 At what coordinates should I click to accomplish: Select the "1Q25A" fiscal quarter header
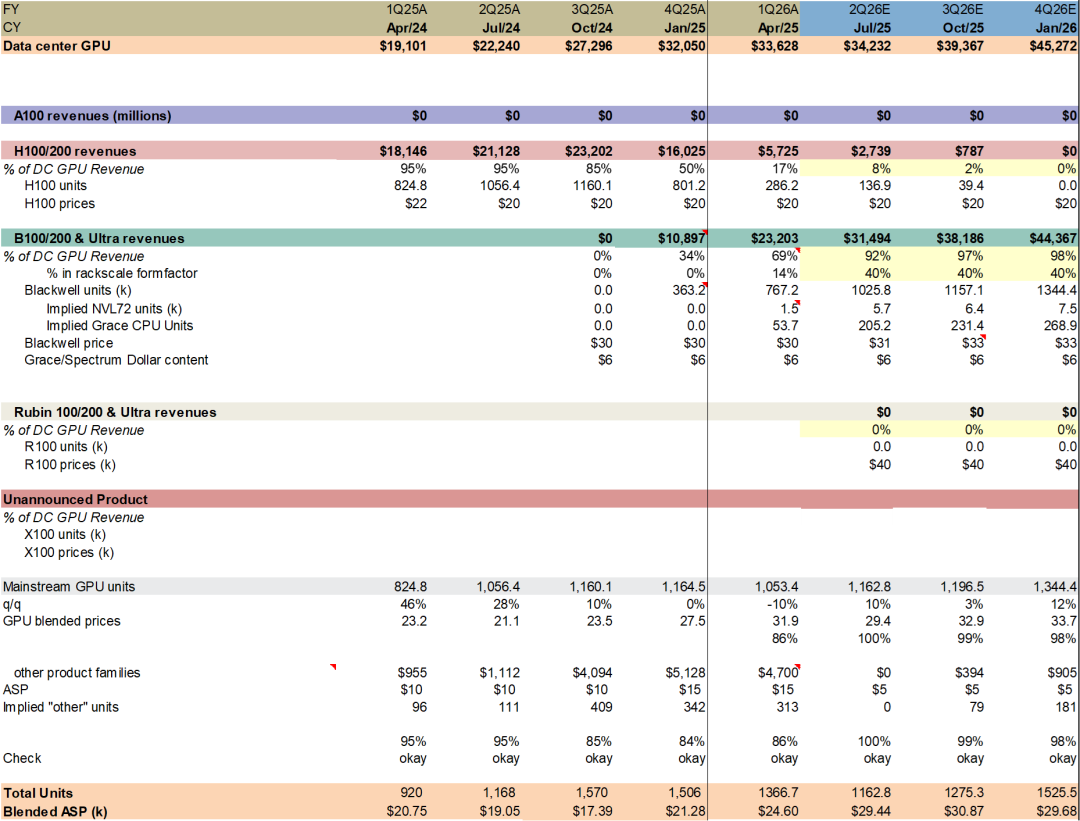407,10
